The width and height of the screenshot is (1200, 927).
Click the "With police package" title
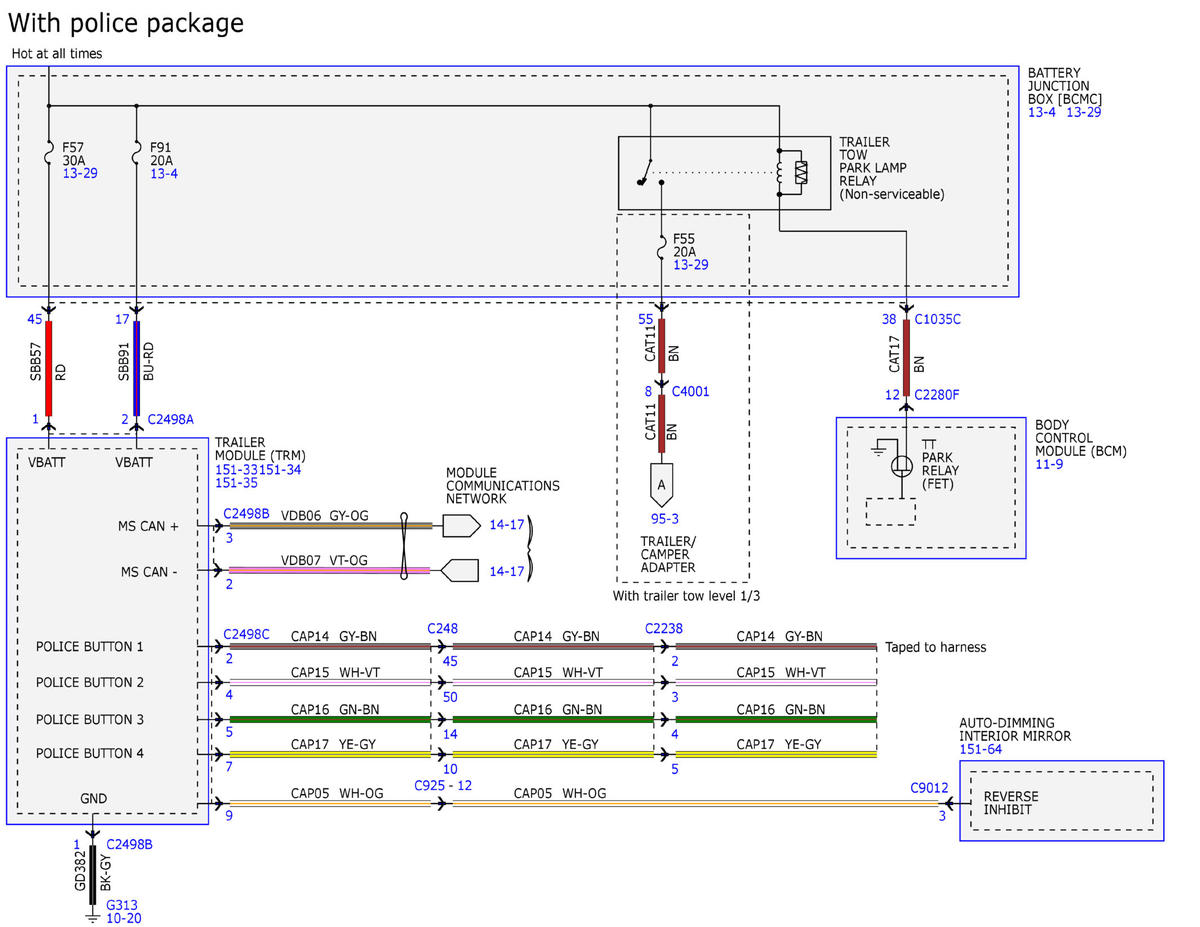click(x=125, y=22)
